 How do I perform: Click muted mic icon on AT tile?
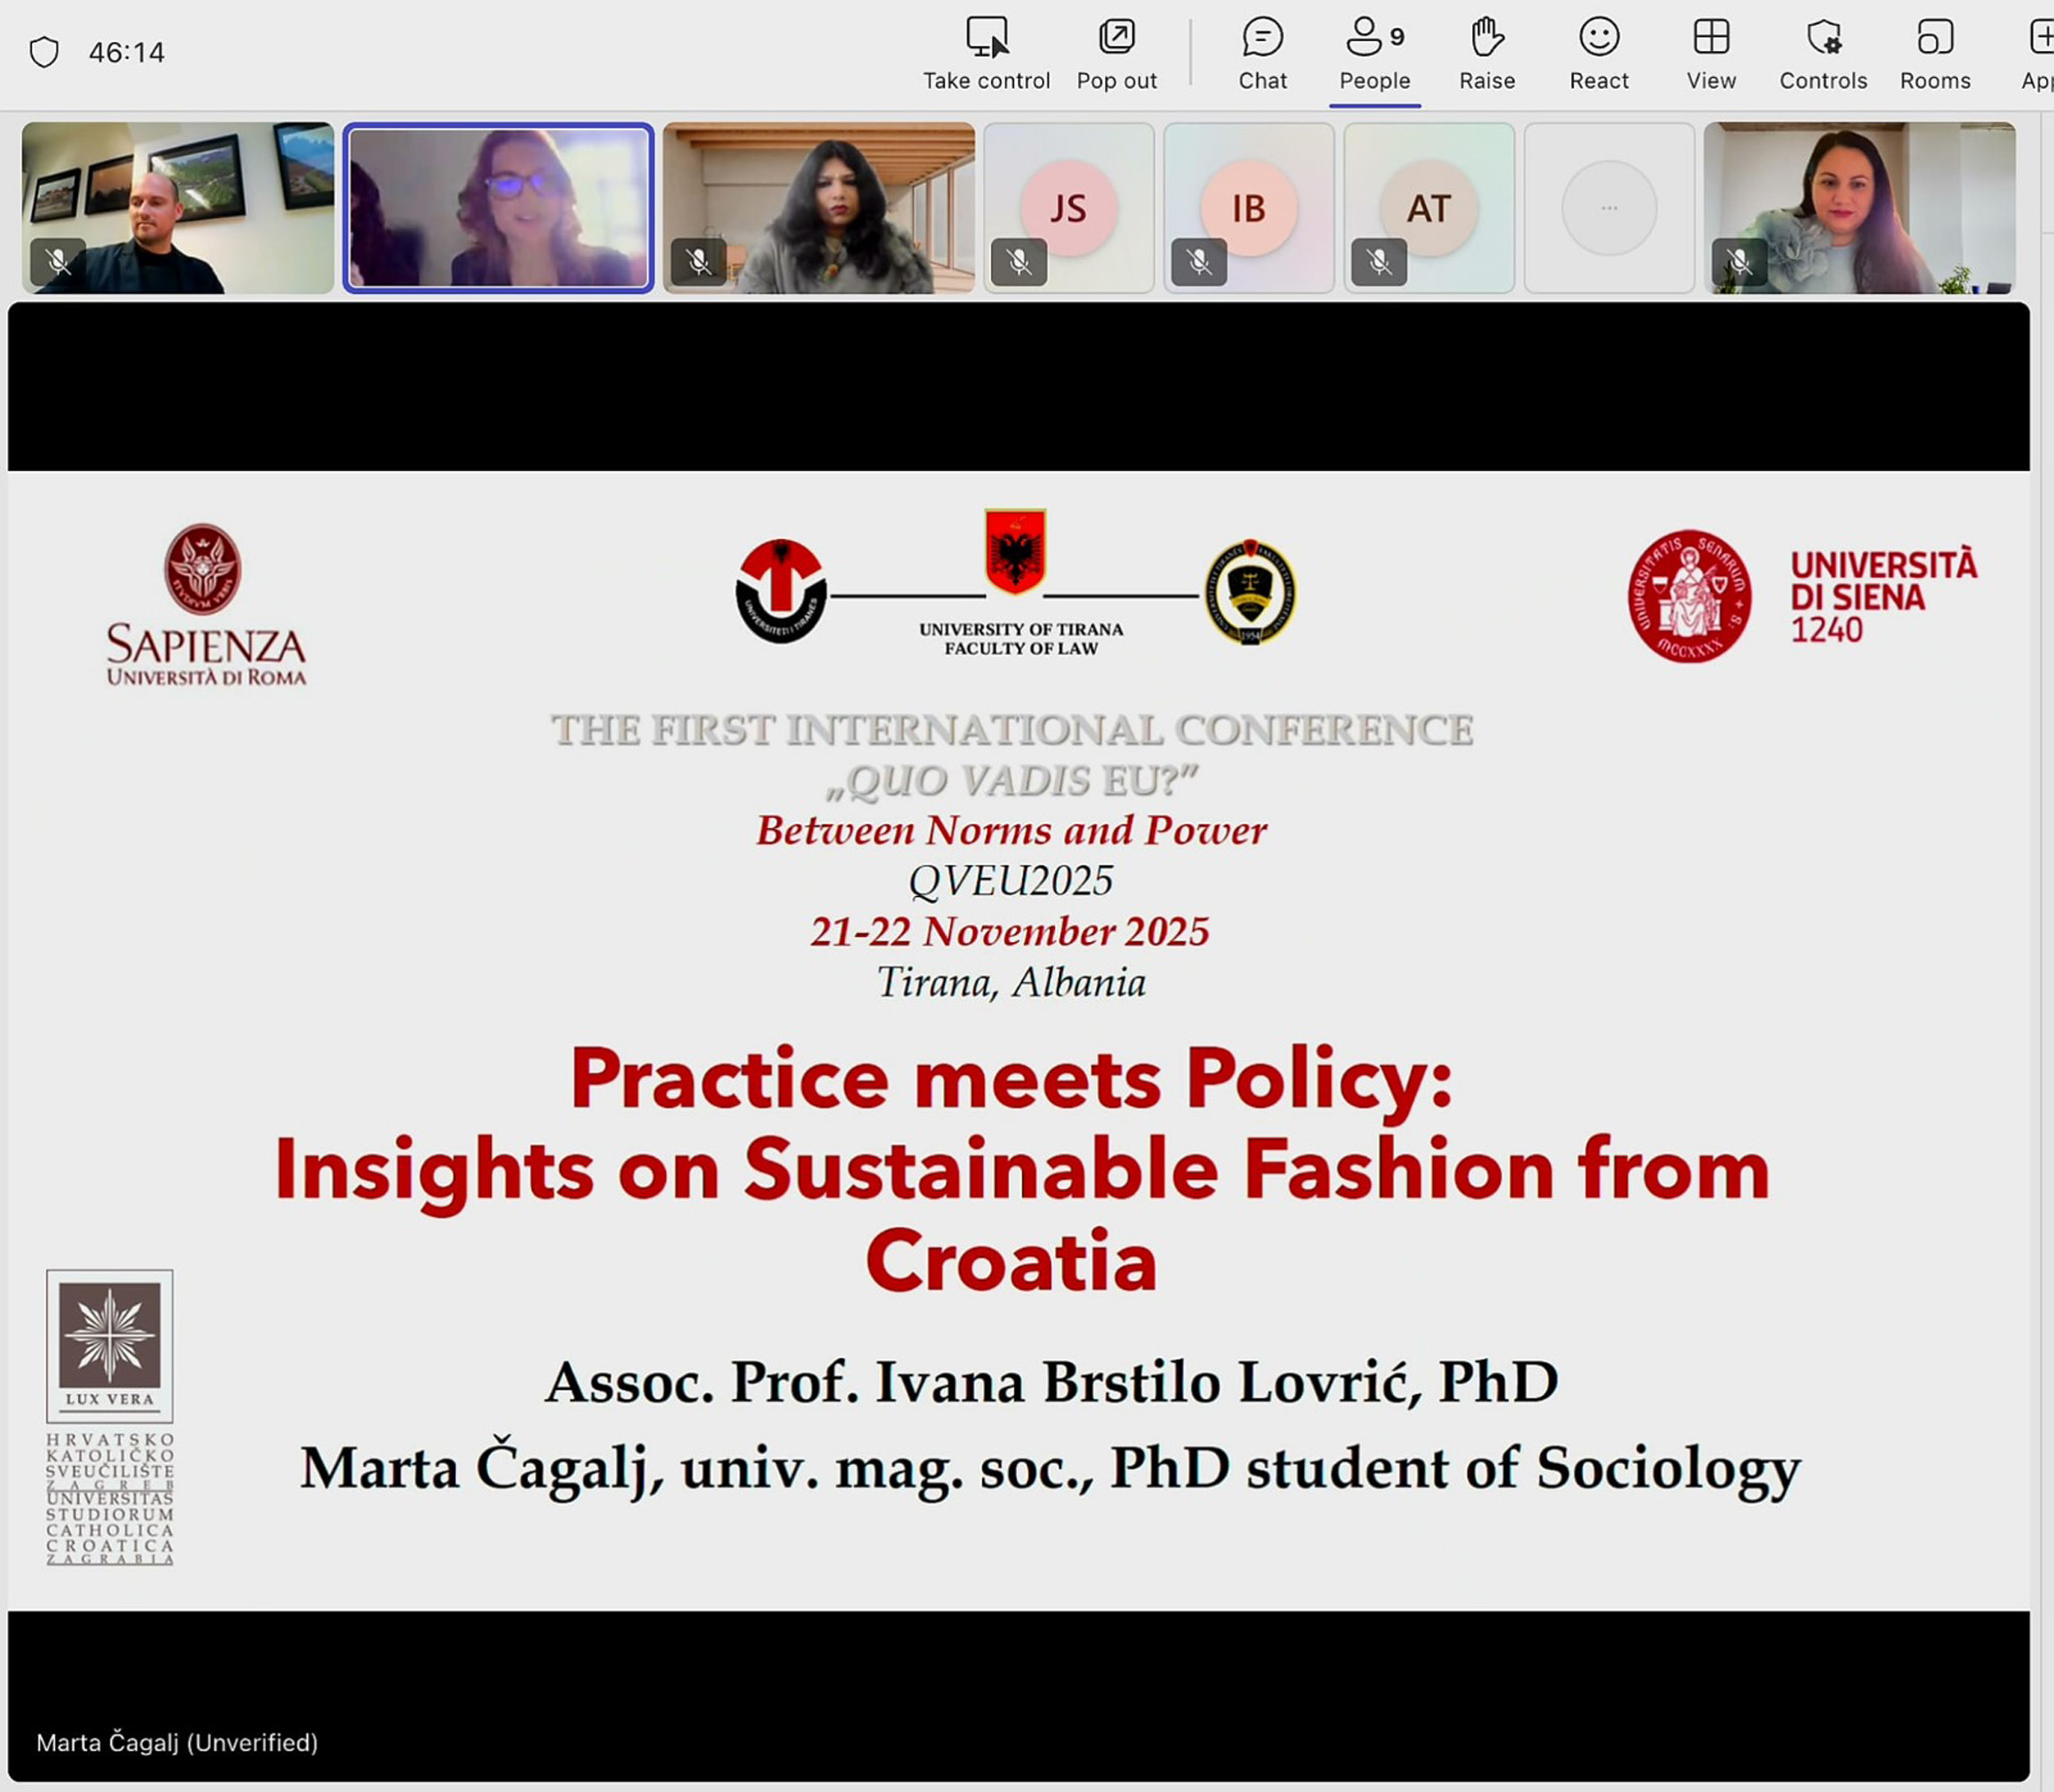coord(1379,262)
